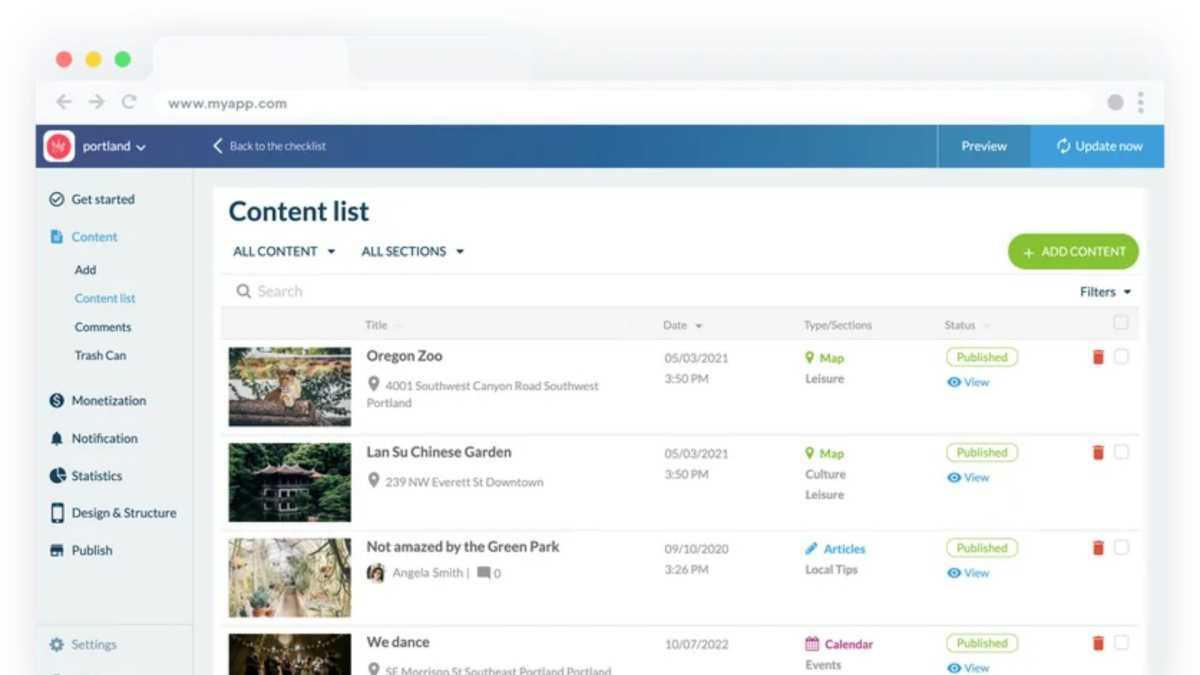1200x675 pixels.
Task: Click the trash icon for Lan Su Chinese Garden
Action: click(x=1097, y=453)
